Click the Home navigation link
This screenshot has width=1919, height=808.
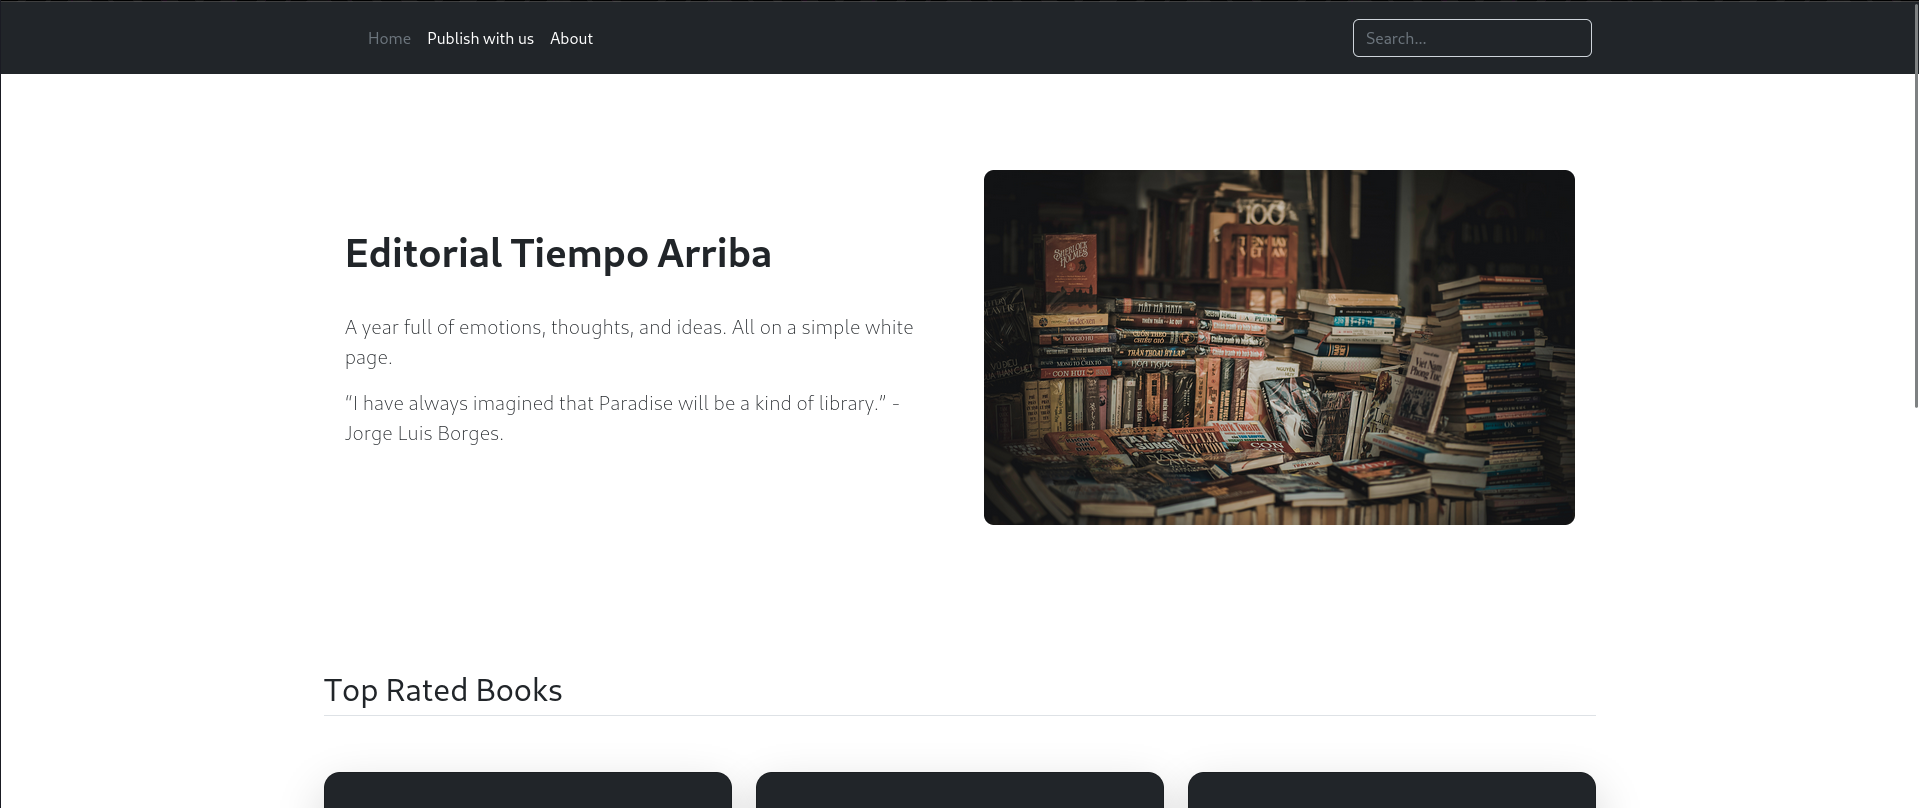pos(389,38)
